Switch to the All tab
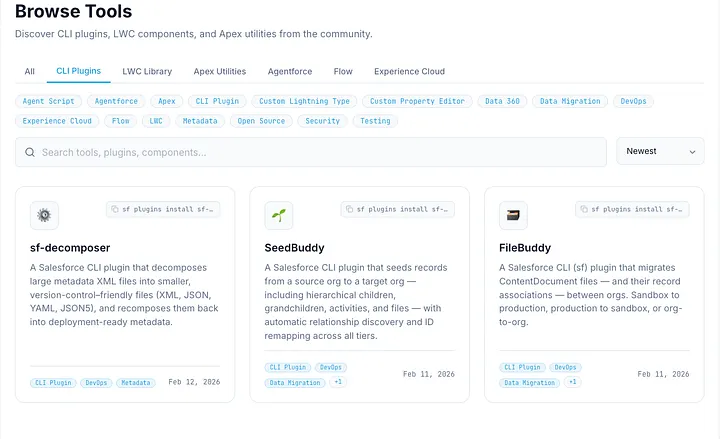The height and width of the screenshot is (439, 720). tap(29, 72)
